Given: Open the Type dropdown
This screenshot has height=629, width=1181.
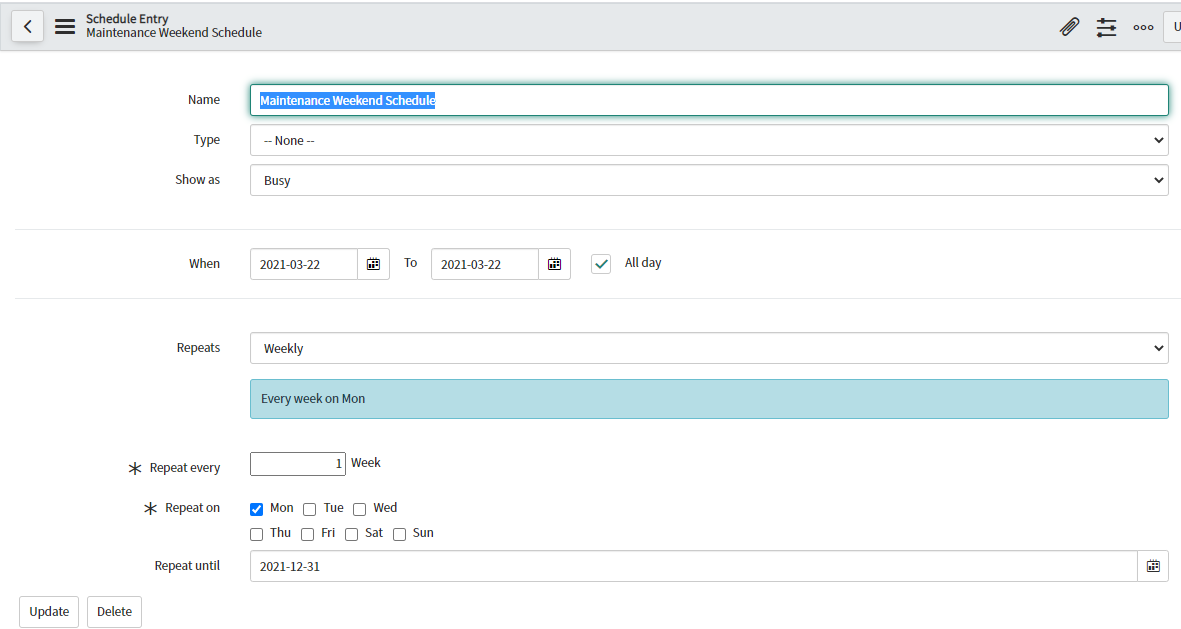Looking at the screenshot, I should click(709, 140).
